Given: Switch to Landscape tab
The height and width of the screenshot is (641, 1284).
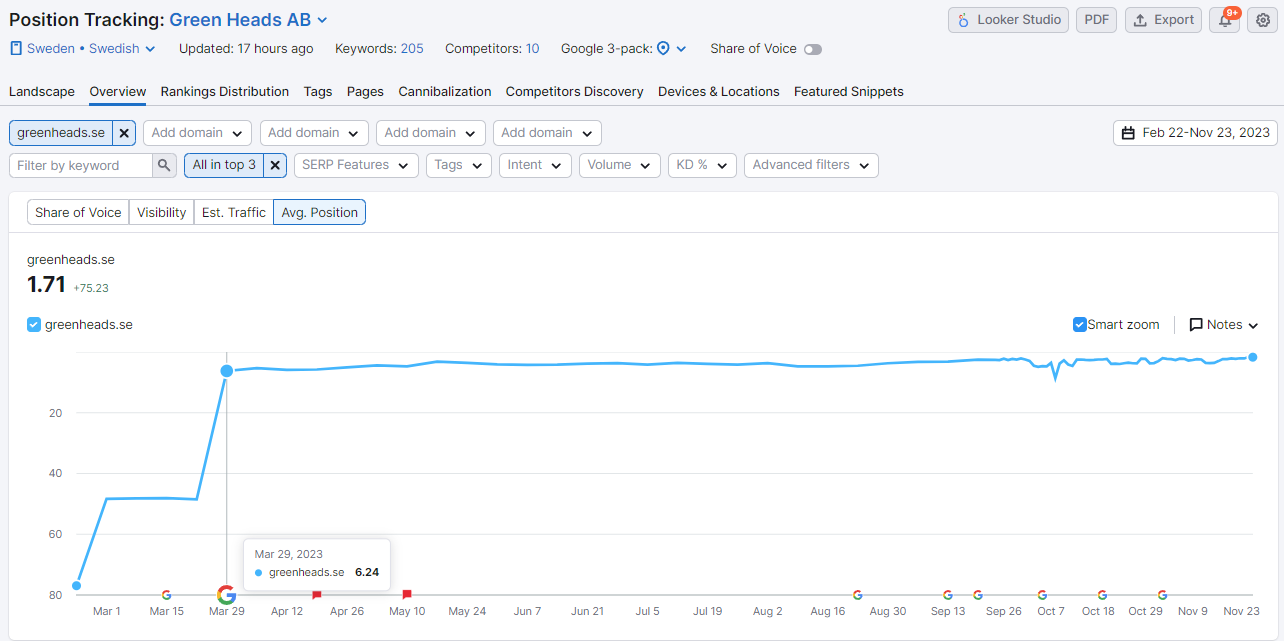Looking at the screenshot, I should [x=42, y=91].
